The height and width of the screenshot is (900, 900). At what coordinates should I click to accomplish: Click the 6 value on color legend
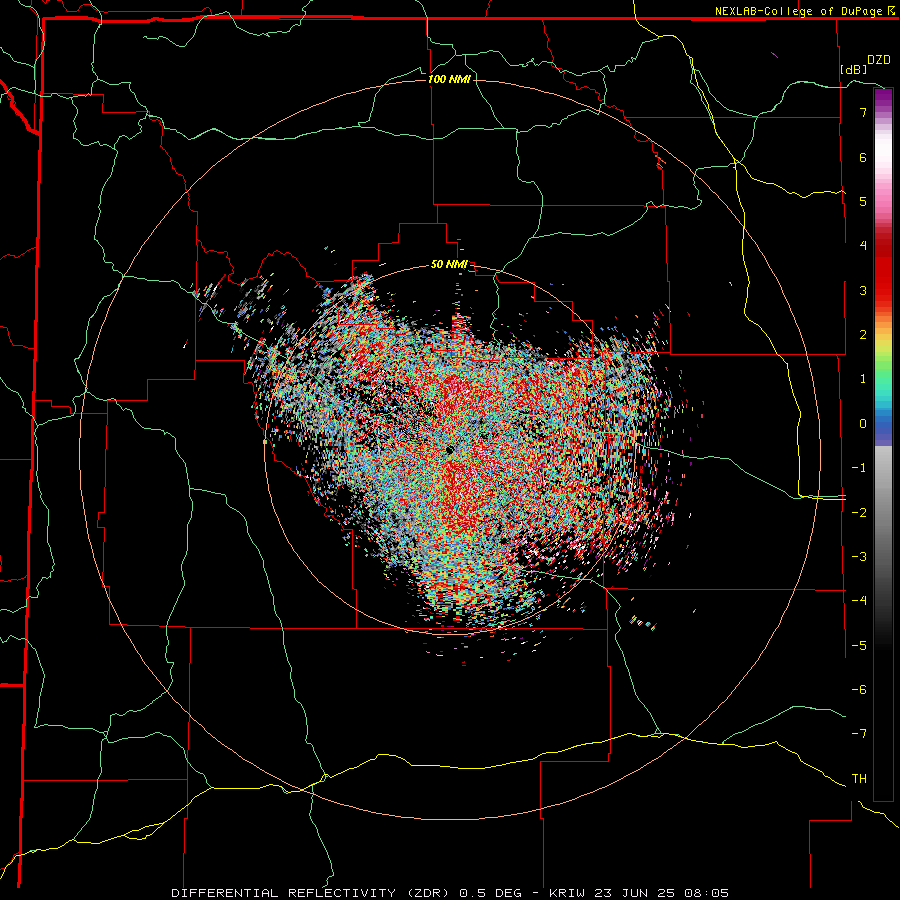tap(863, 157)
